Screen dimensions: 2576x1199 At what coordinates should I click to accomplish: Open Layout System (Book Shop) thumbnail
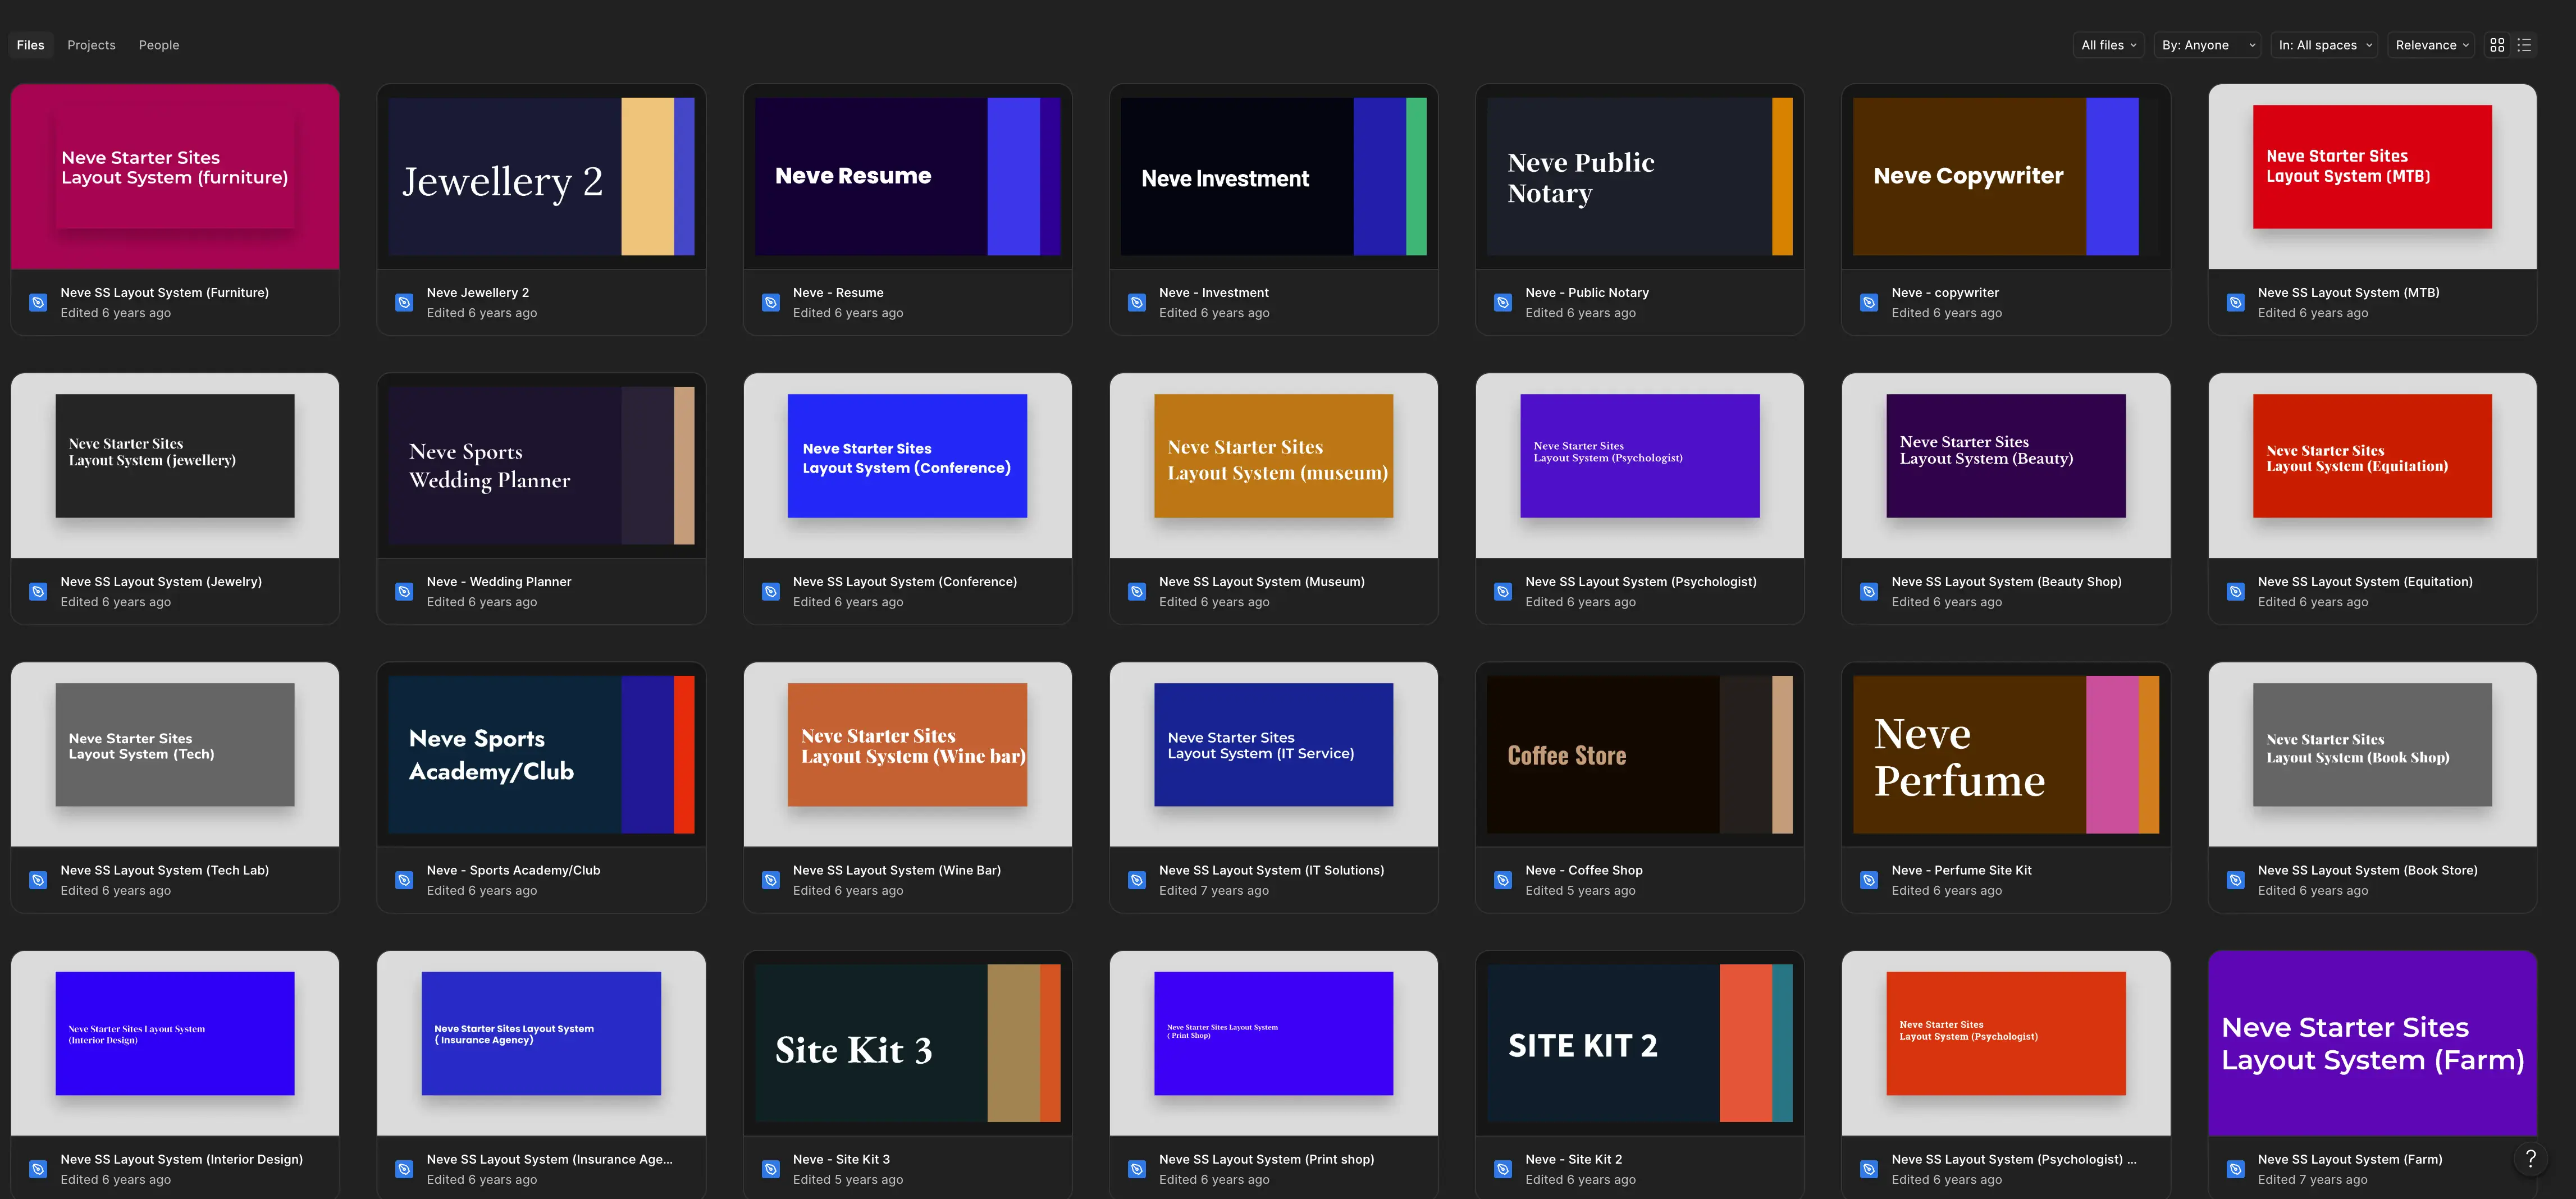[2372, 754]
